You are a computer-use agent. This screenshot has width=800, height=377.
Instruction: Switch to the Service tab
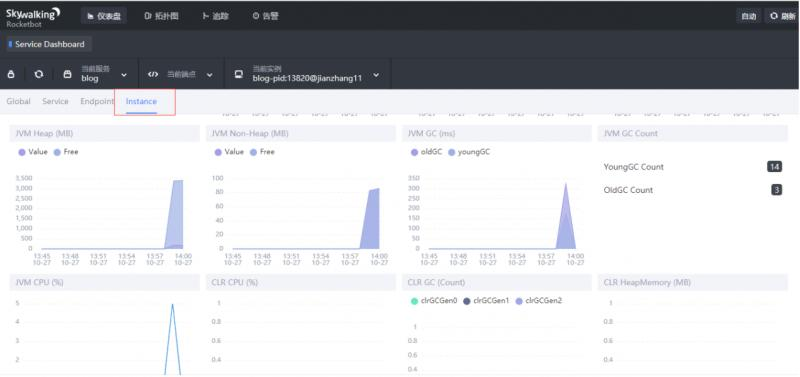tap(55, 102)
